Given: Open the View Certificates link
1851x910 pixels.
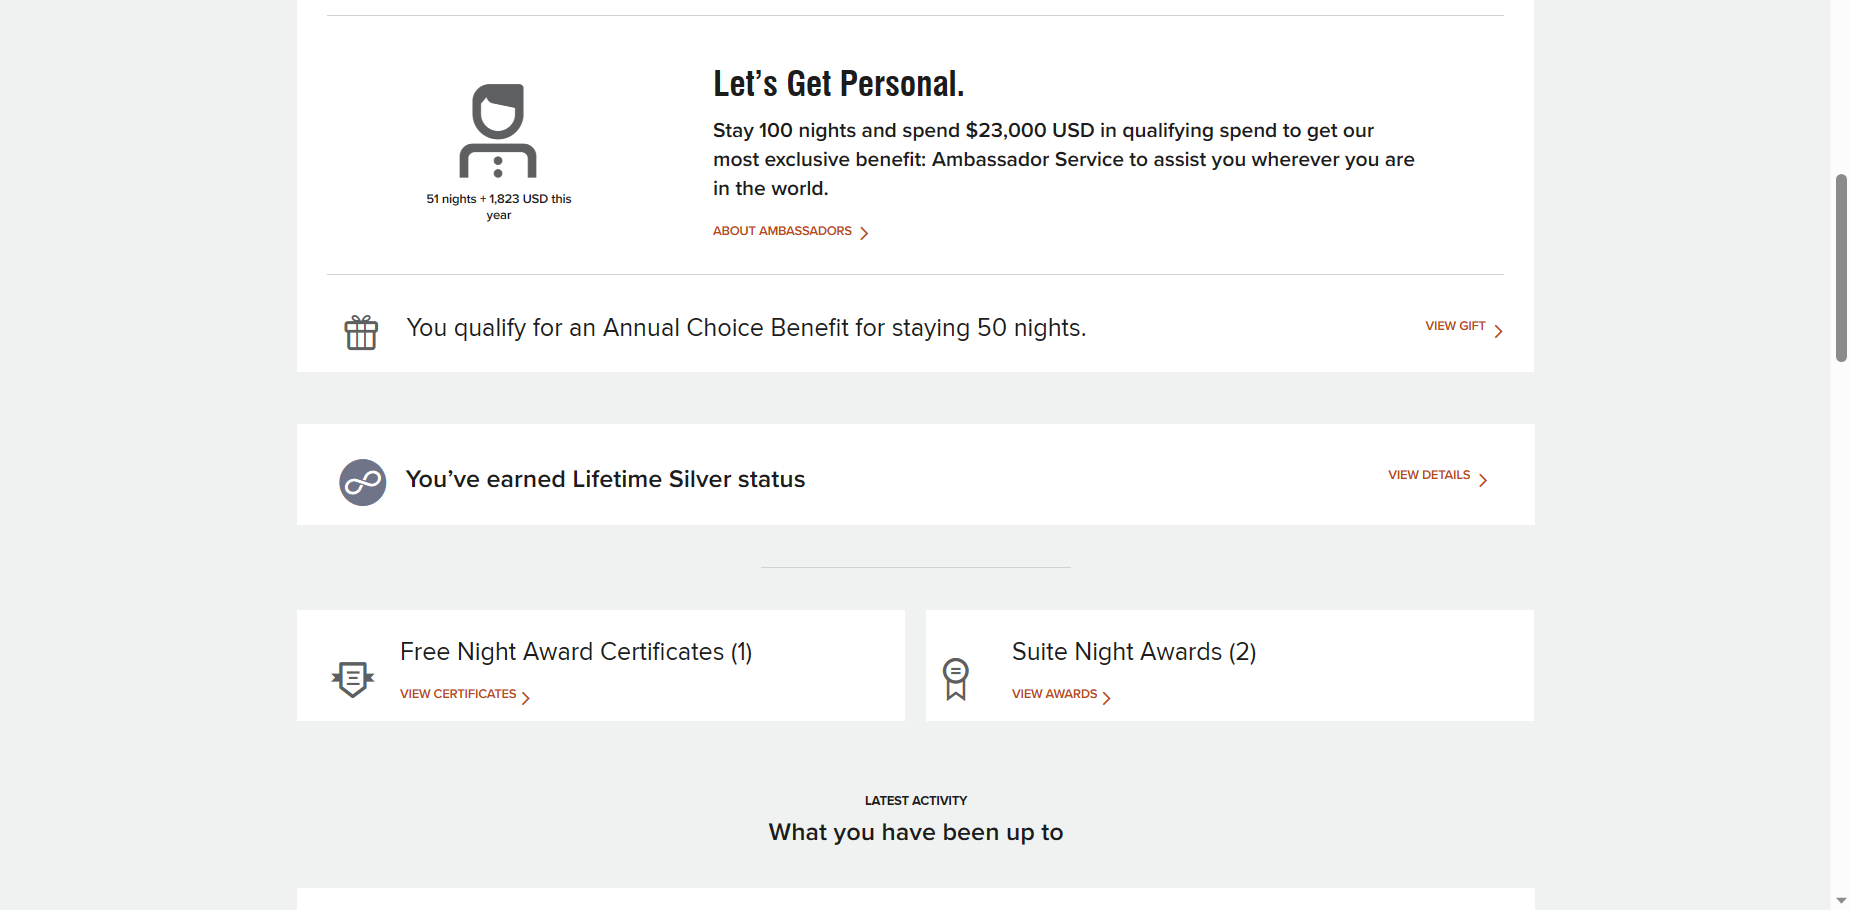Looking at the screenshot, I should tap(458, 694).
